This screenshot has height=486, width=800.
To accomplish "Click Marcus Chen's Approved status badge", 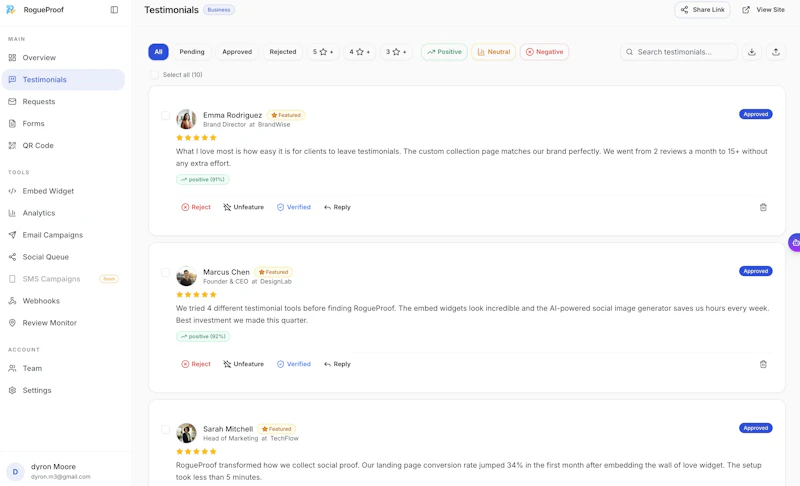I will click(756, 271).
